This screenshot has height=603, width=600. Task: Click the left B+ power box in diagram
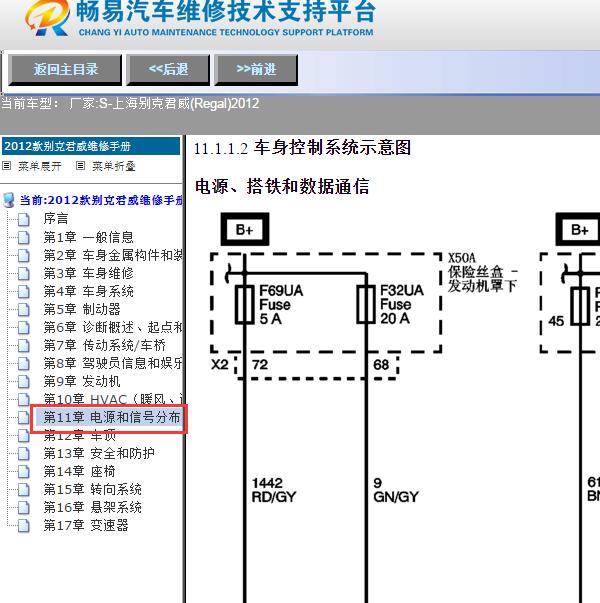click(245, 230)
